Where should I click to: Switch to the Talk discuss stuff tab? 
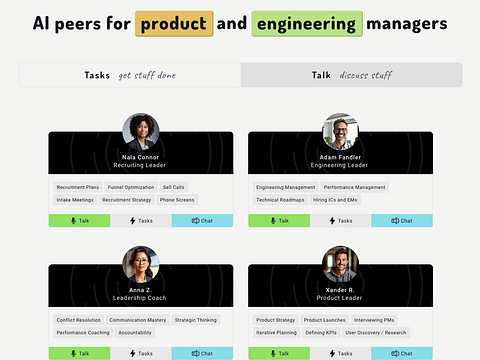352,75
